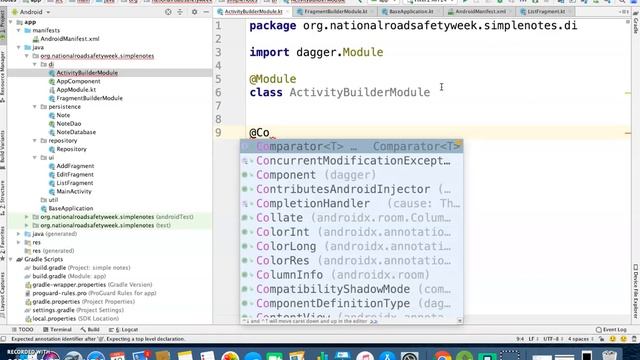The image size is (640, 360).
Task: Expand the simplenotes (androidTest) package
Action: (x=27, y=217)
